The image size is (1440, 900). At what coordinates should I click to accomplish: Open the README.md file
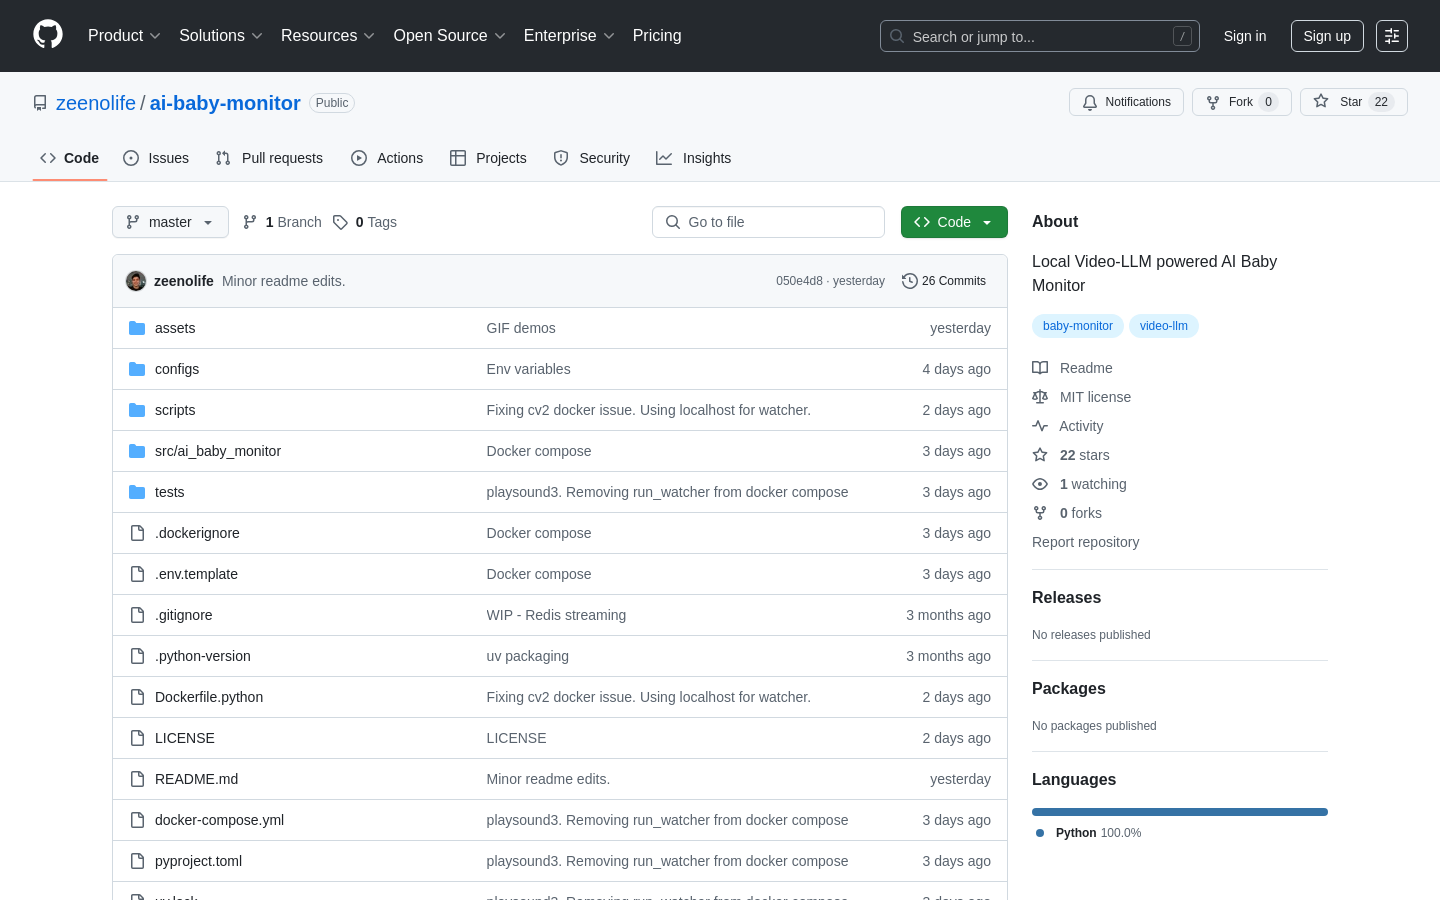click(x=196, y=779)
